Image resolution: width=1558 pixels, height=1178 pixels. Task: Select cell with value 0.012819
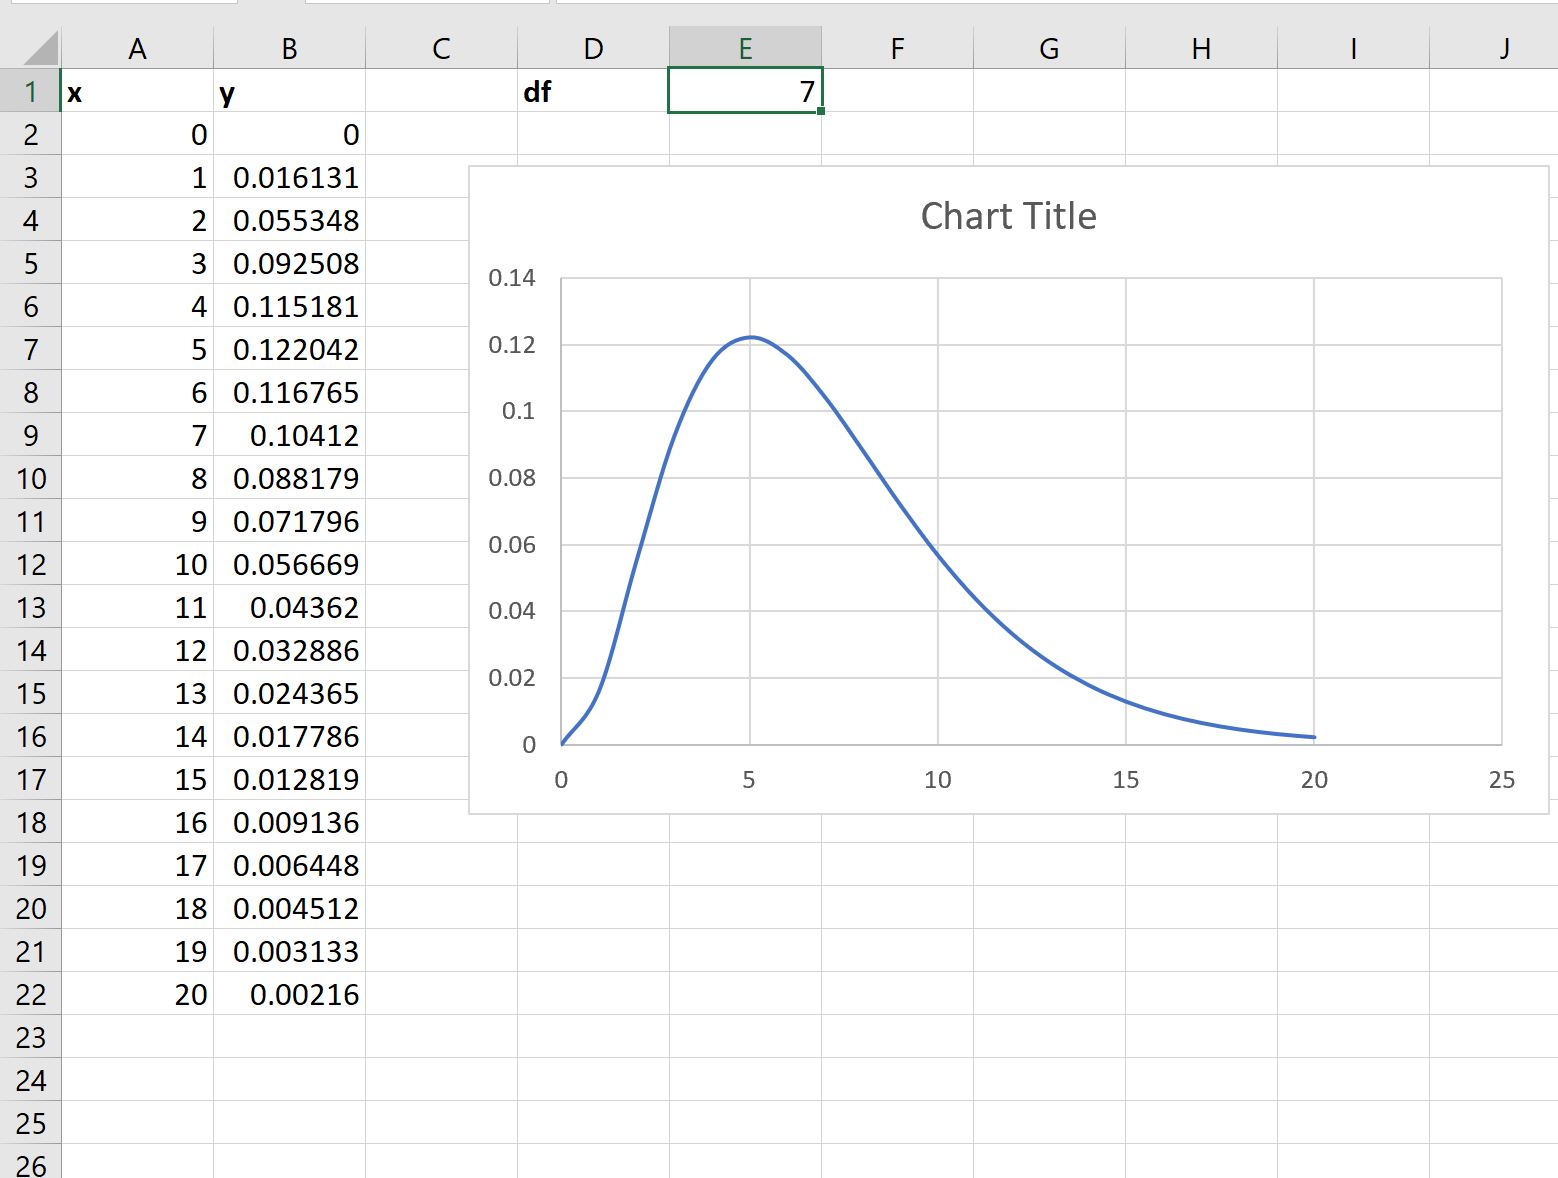pos(290,779)
